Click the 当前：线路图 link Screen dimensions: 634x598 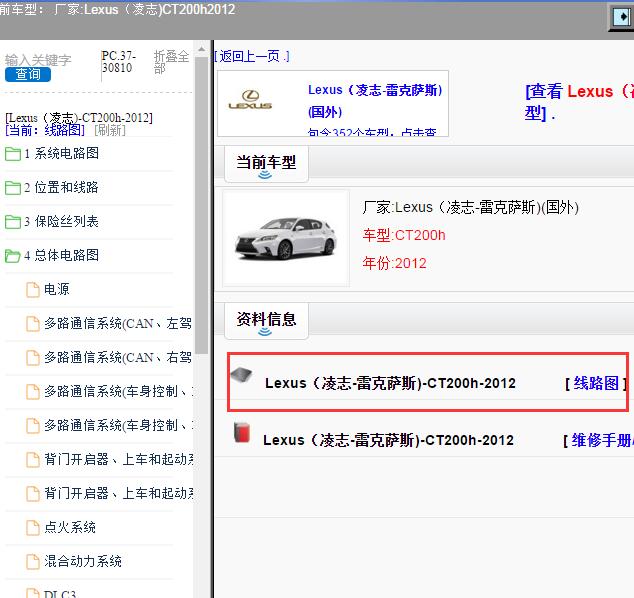45,130
